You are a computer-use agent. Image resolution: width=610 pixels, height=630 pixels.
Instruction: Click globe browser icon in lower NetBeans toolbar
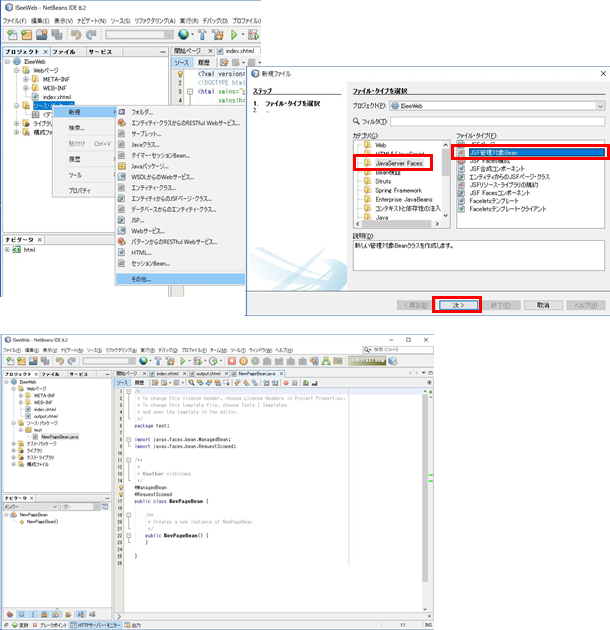[x=143, y=361]
